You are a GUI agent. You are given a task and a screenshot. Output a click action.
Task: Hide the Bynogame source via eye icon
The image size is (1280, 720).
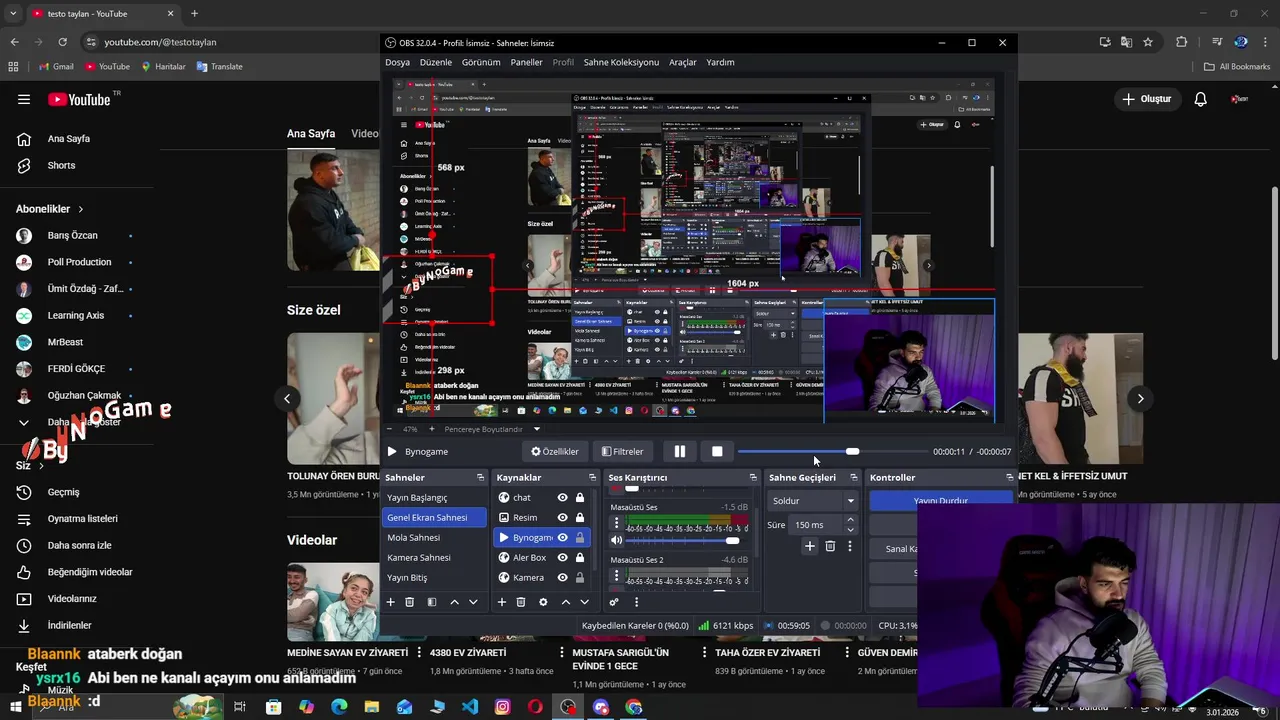[563, 537]
